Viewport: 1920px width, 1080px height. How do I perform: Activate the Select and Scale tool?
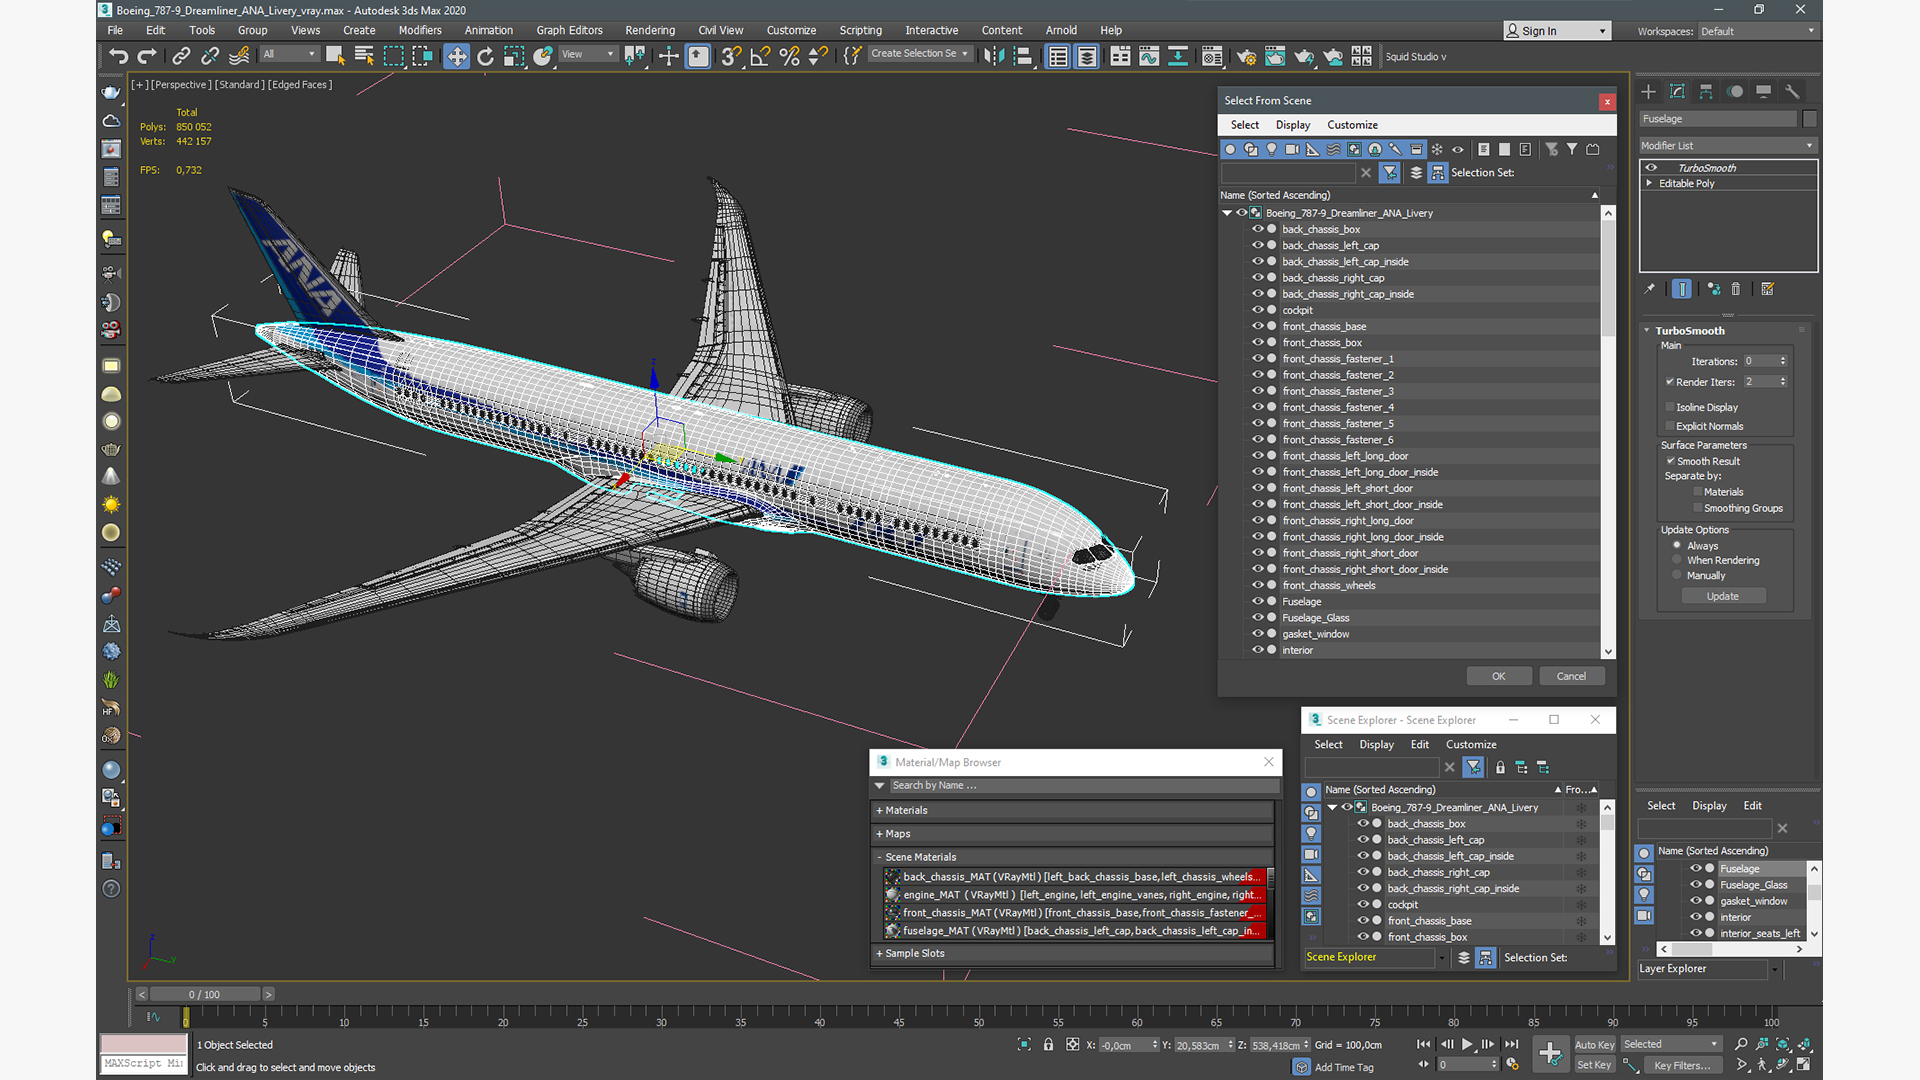click(514, 56)
